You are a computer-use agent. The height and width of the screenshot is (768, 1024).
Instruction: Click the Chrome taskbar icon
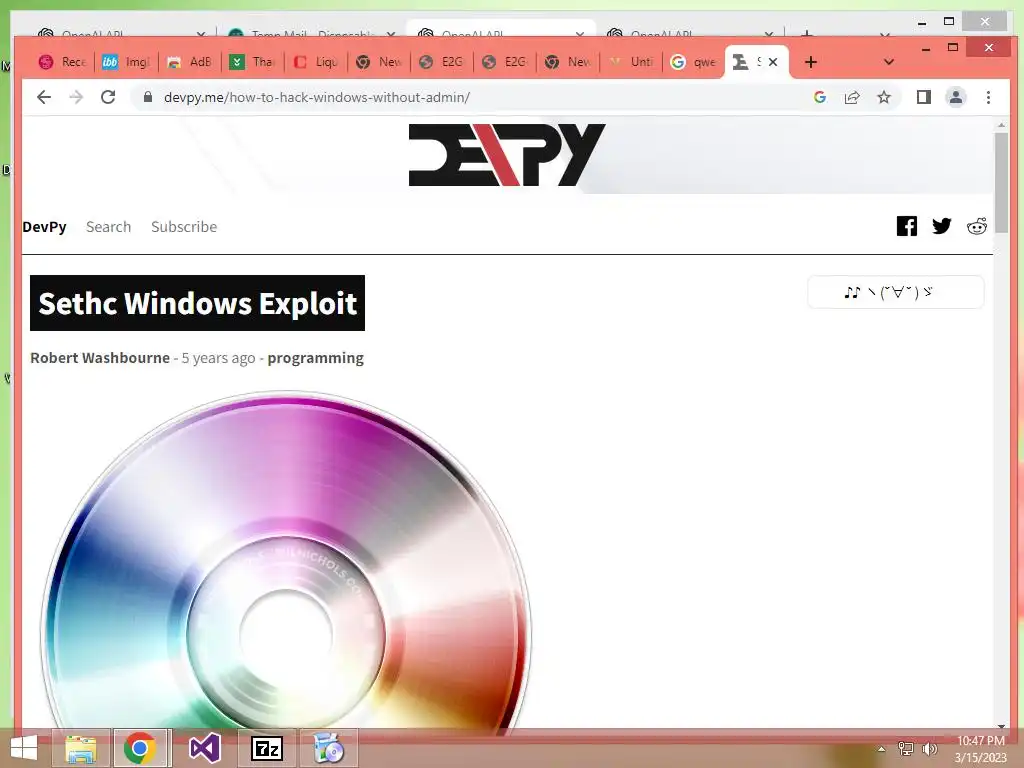pos(140,748)
